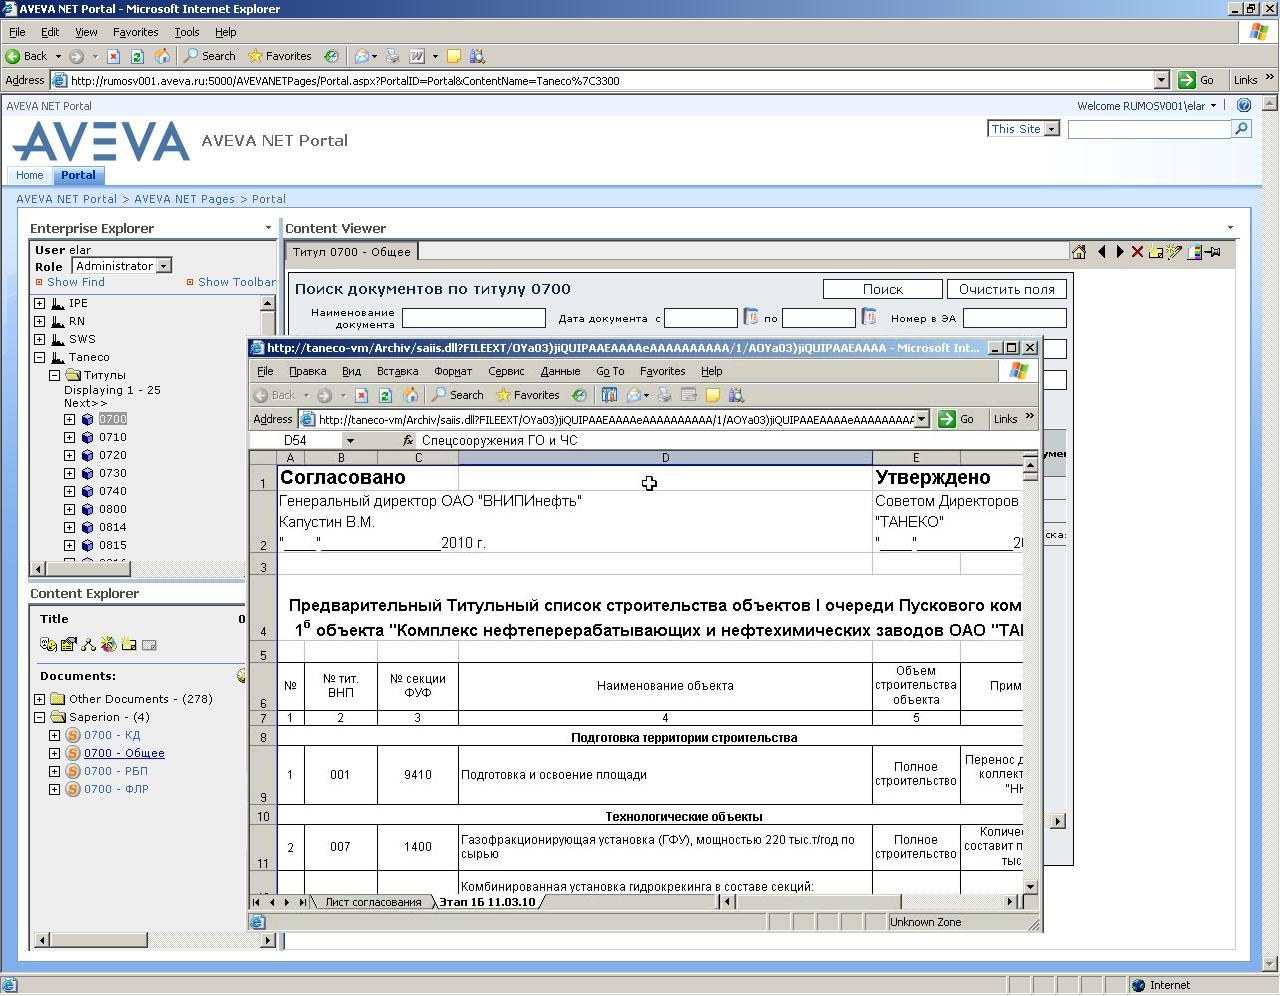The image size is (1280, 996).
Task: Expand the RN tree node
Action: tap(40, 321)
